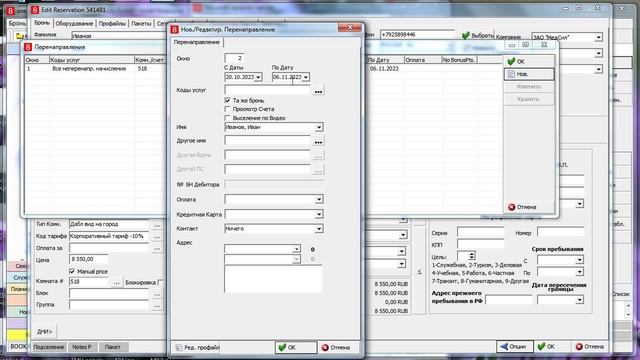Image resolution: width=640 pixels, height=360 pixels.
Task: Open the Тип Комн. lookup ellipsis button
Action: click(x=157, y=225)
